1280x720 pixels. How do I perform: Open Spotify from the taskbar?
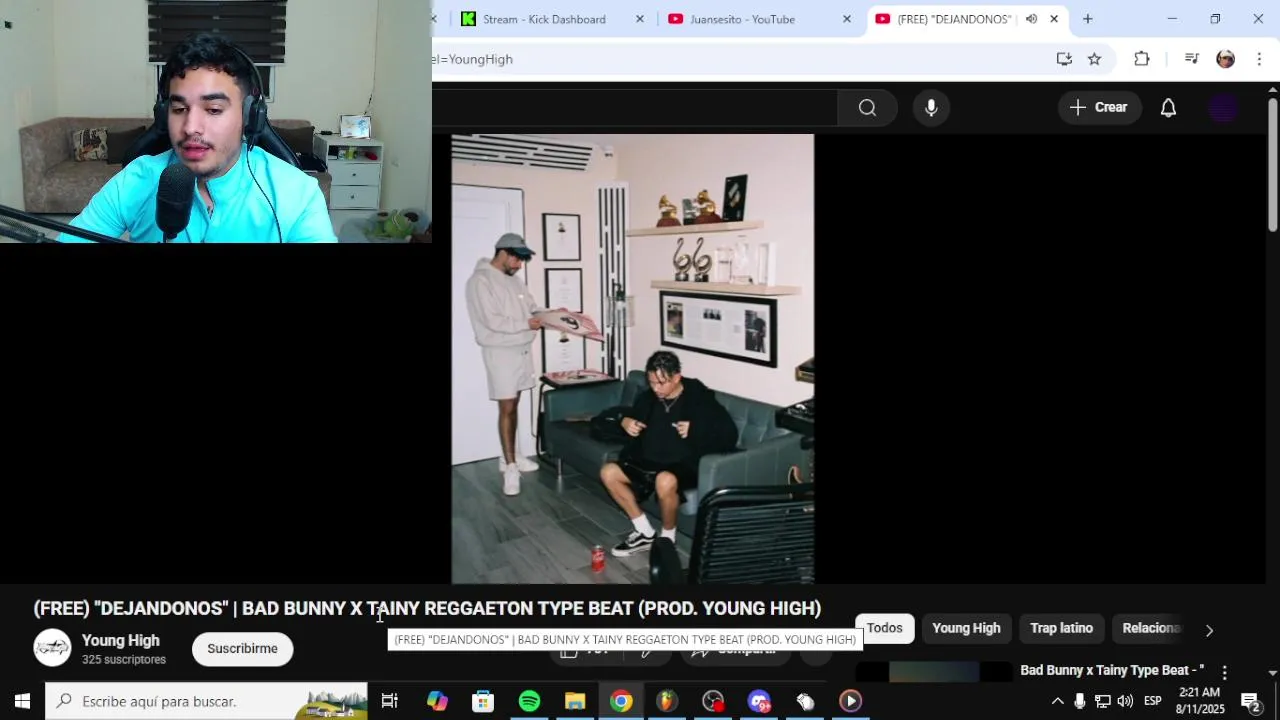click(529, 701)
